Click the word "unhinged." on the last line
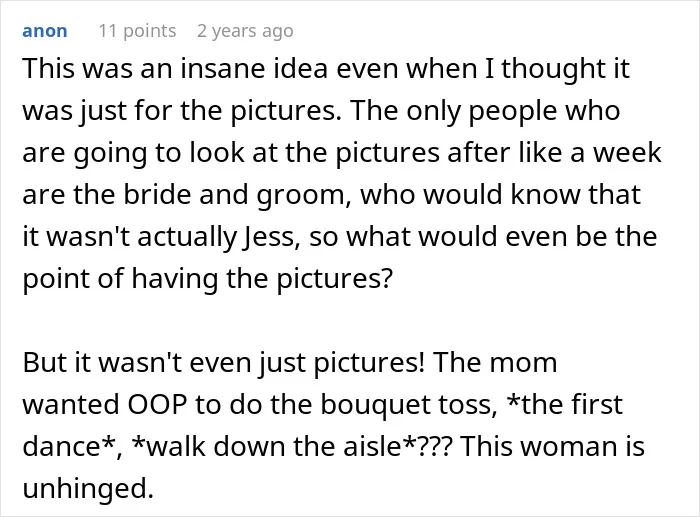Viewport: 700px width, 517px height. coord(88,488)
